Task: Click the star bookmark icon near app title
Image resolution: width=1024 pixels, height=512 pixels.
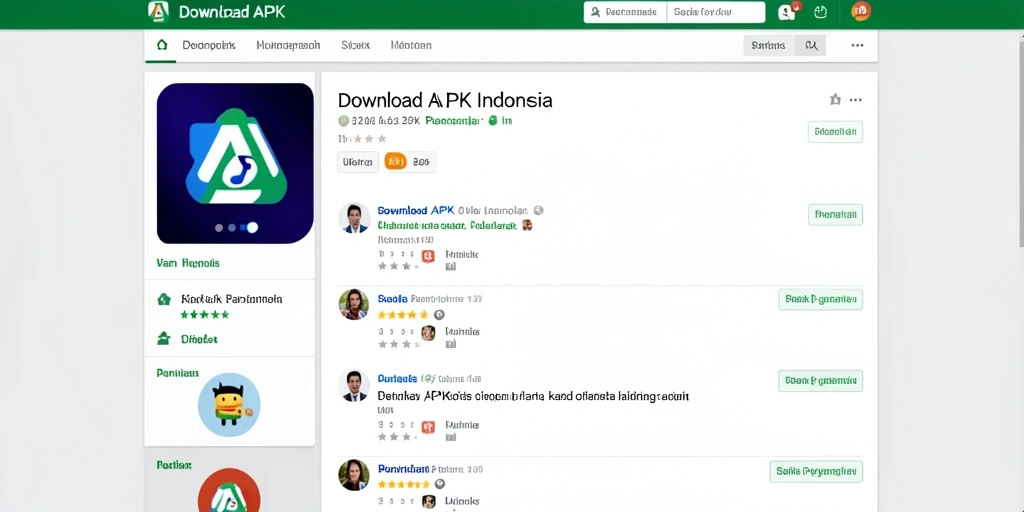Action: coord(835,100)
